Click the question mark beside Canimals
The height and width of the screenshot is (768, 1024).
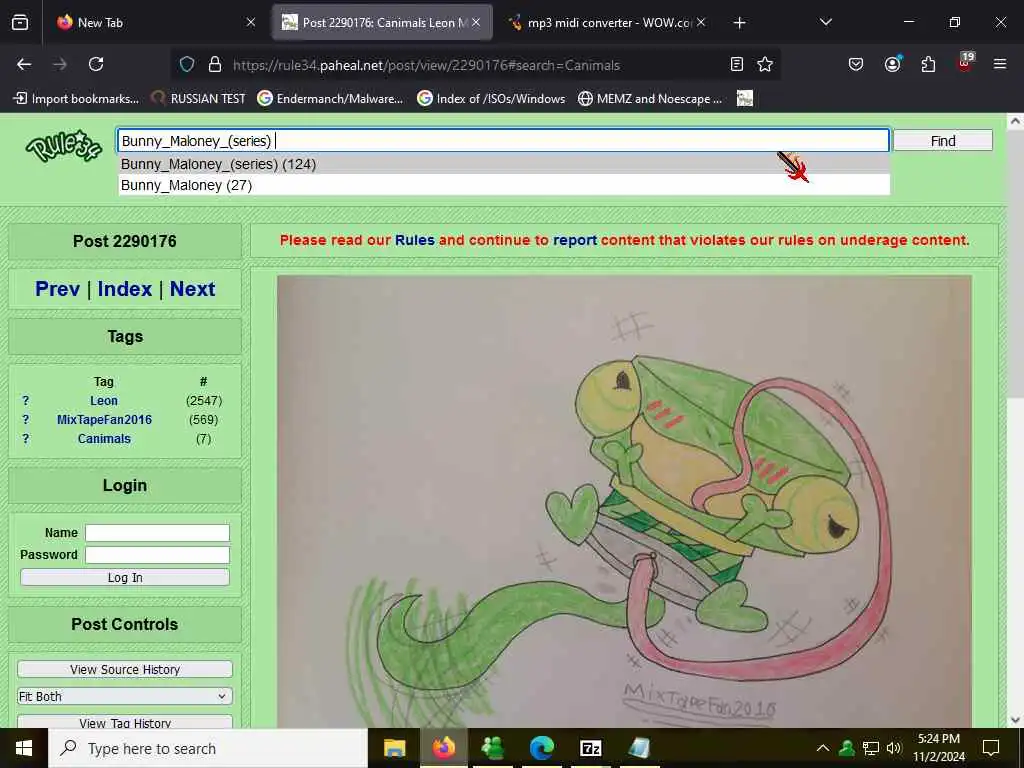(25, 438)
